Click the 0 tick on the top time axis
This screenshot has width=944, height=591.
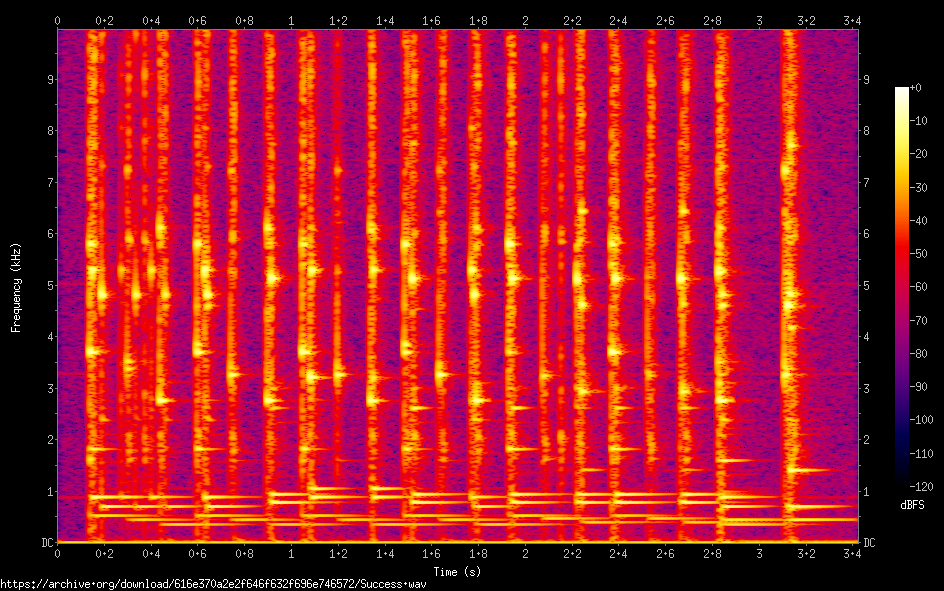click(x=57, y=20)
